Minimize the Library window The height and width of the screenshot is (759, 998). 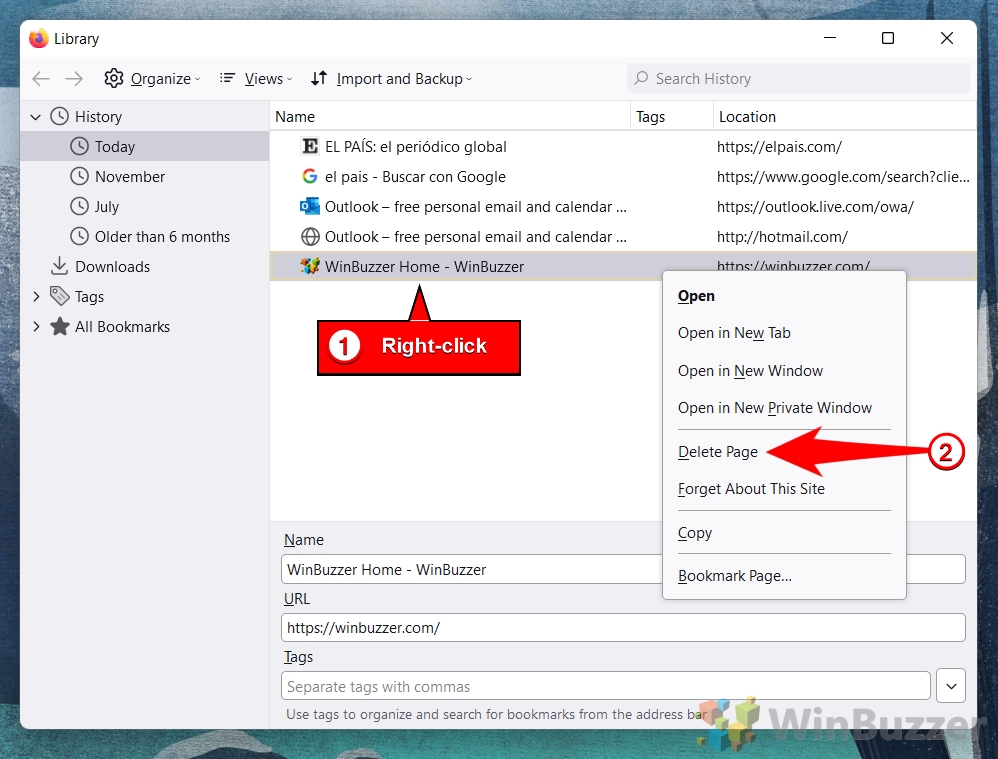pyautogui.click(x=830, y=38)
